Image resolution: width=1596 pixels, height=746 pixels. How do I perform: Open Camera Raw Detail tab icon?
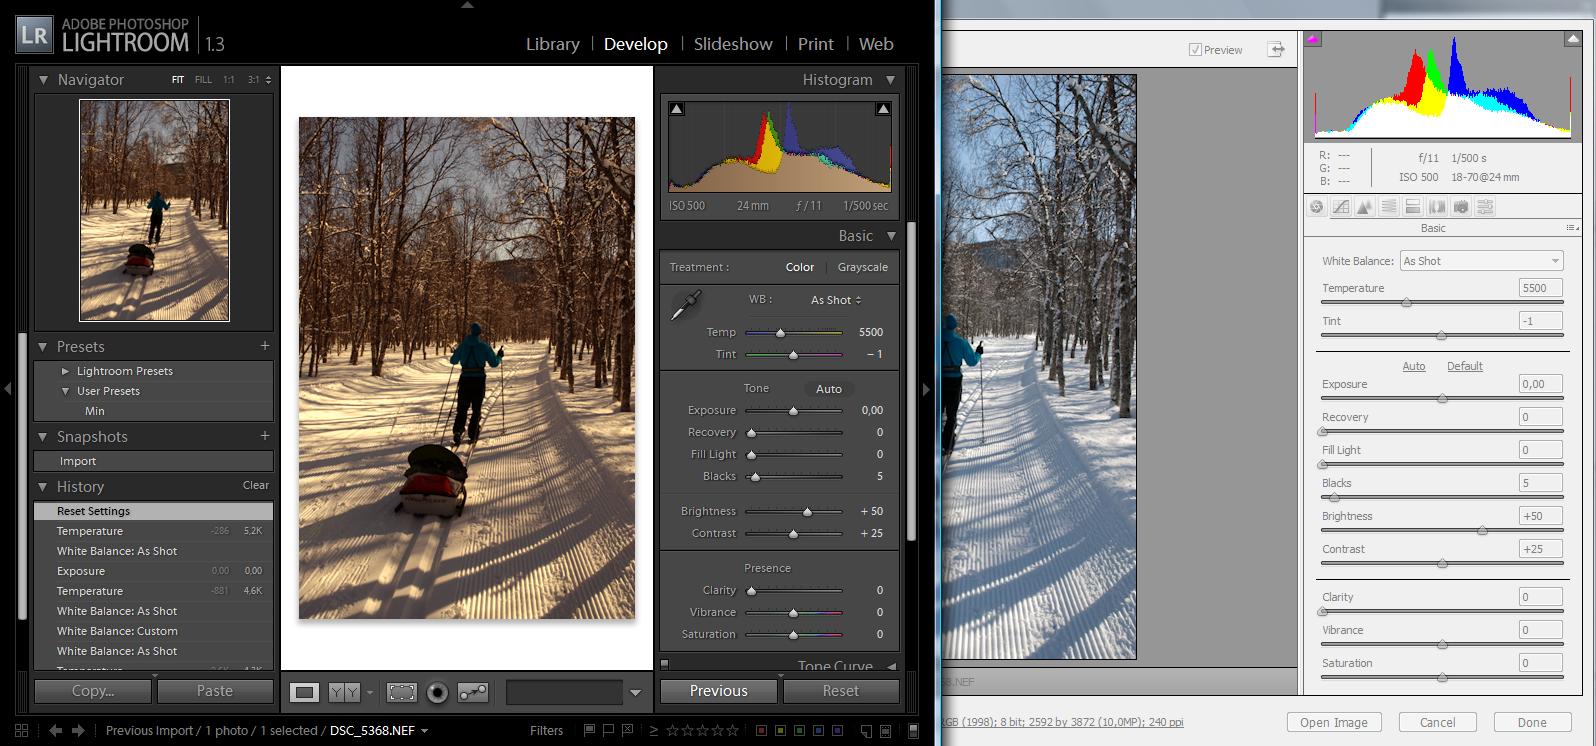1365,207
